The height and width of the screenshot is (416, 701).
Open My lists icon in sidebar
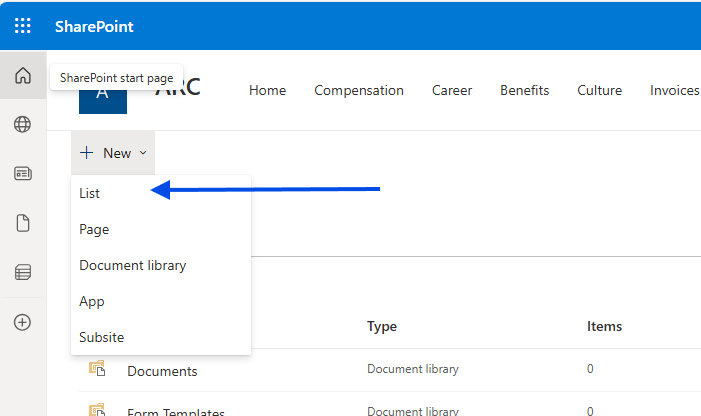tap(23, 272)
